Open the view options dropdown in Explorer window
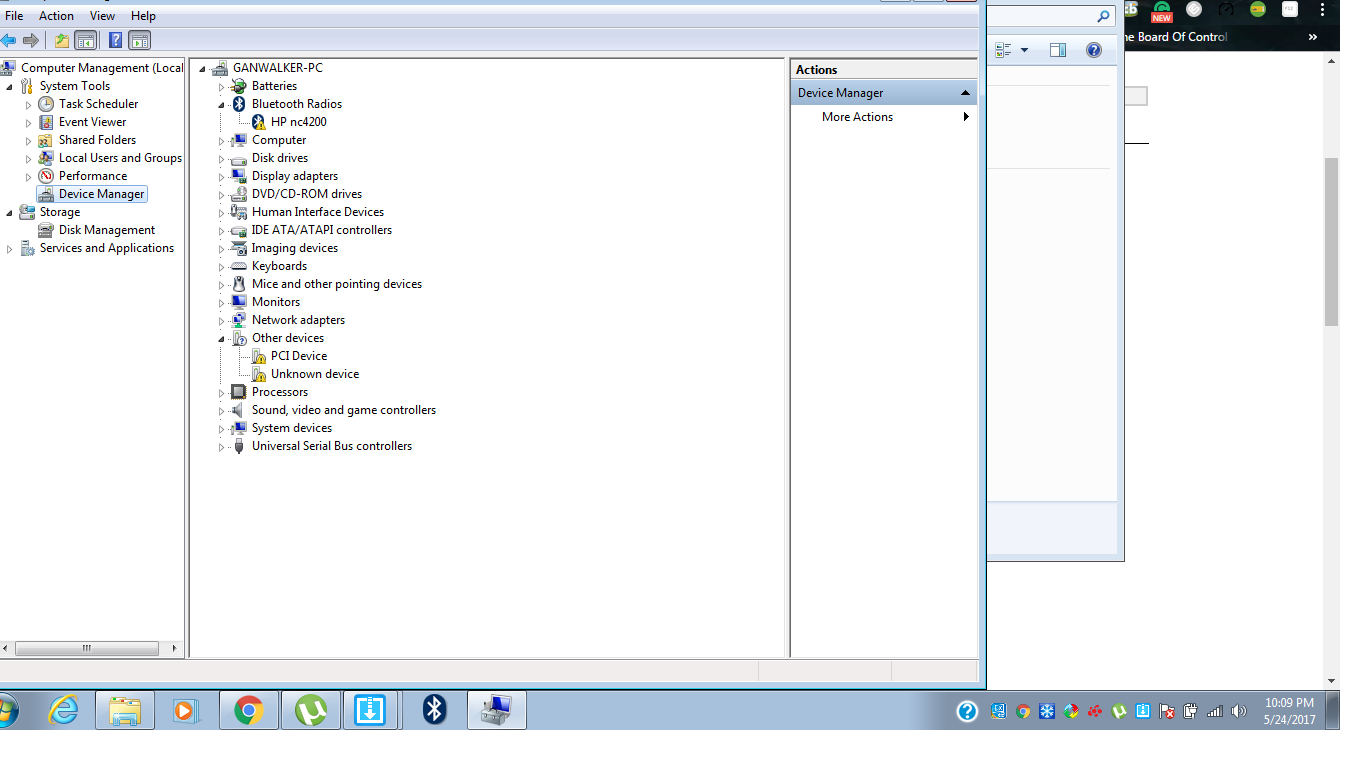Viewport: 1366px width, 768px height. pyautogui.click(x=1024, y=50)
